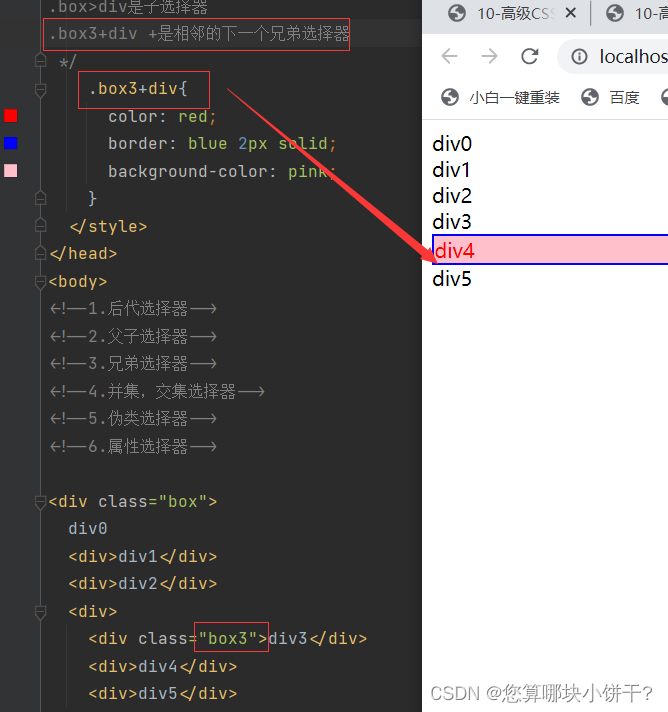
Task: Select the first 10-高级CSS tab
Action: coord(510,14)
